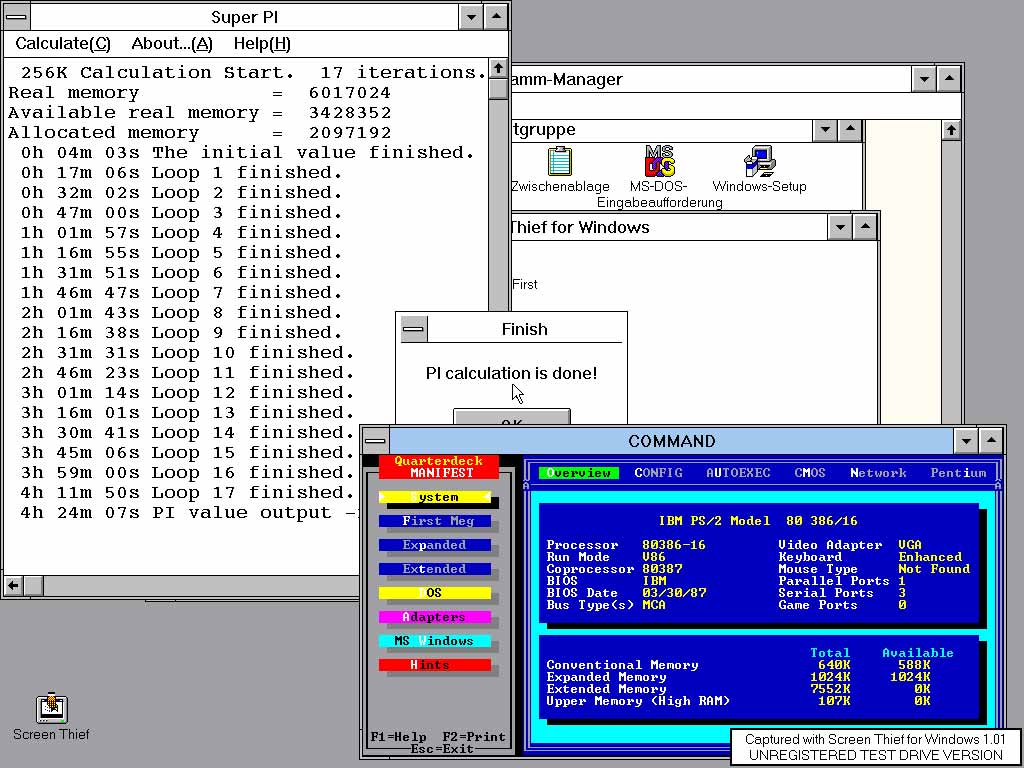Minimize the Programm-Manager window
The width and height of the screenshot is (1024, 768).
[925, 79]
